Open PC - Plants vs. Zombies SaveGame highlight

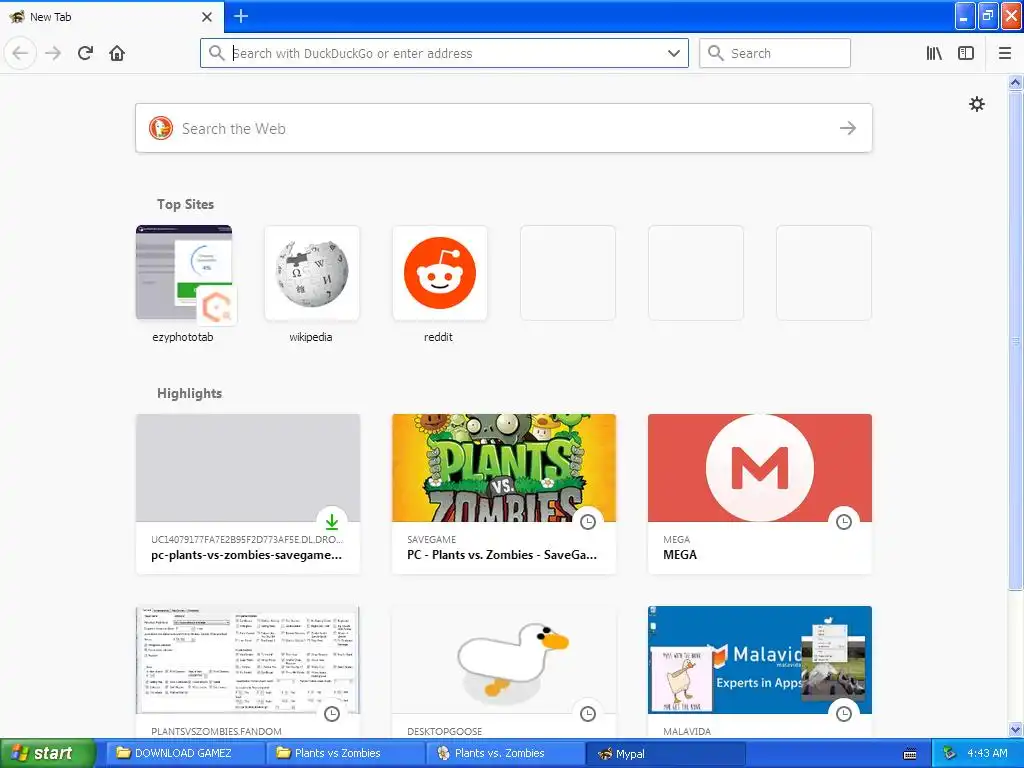tap(504, 494)
